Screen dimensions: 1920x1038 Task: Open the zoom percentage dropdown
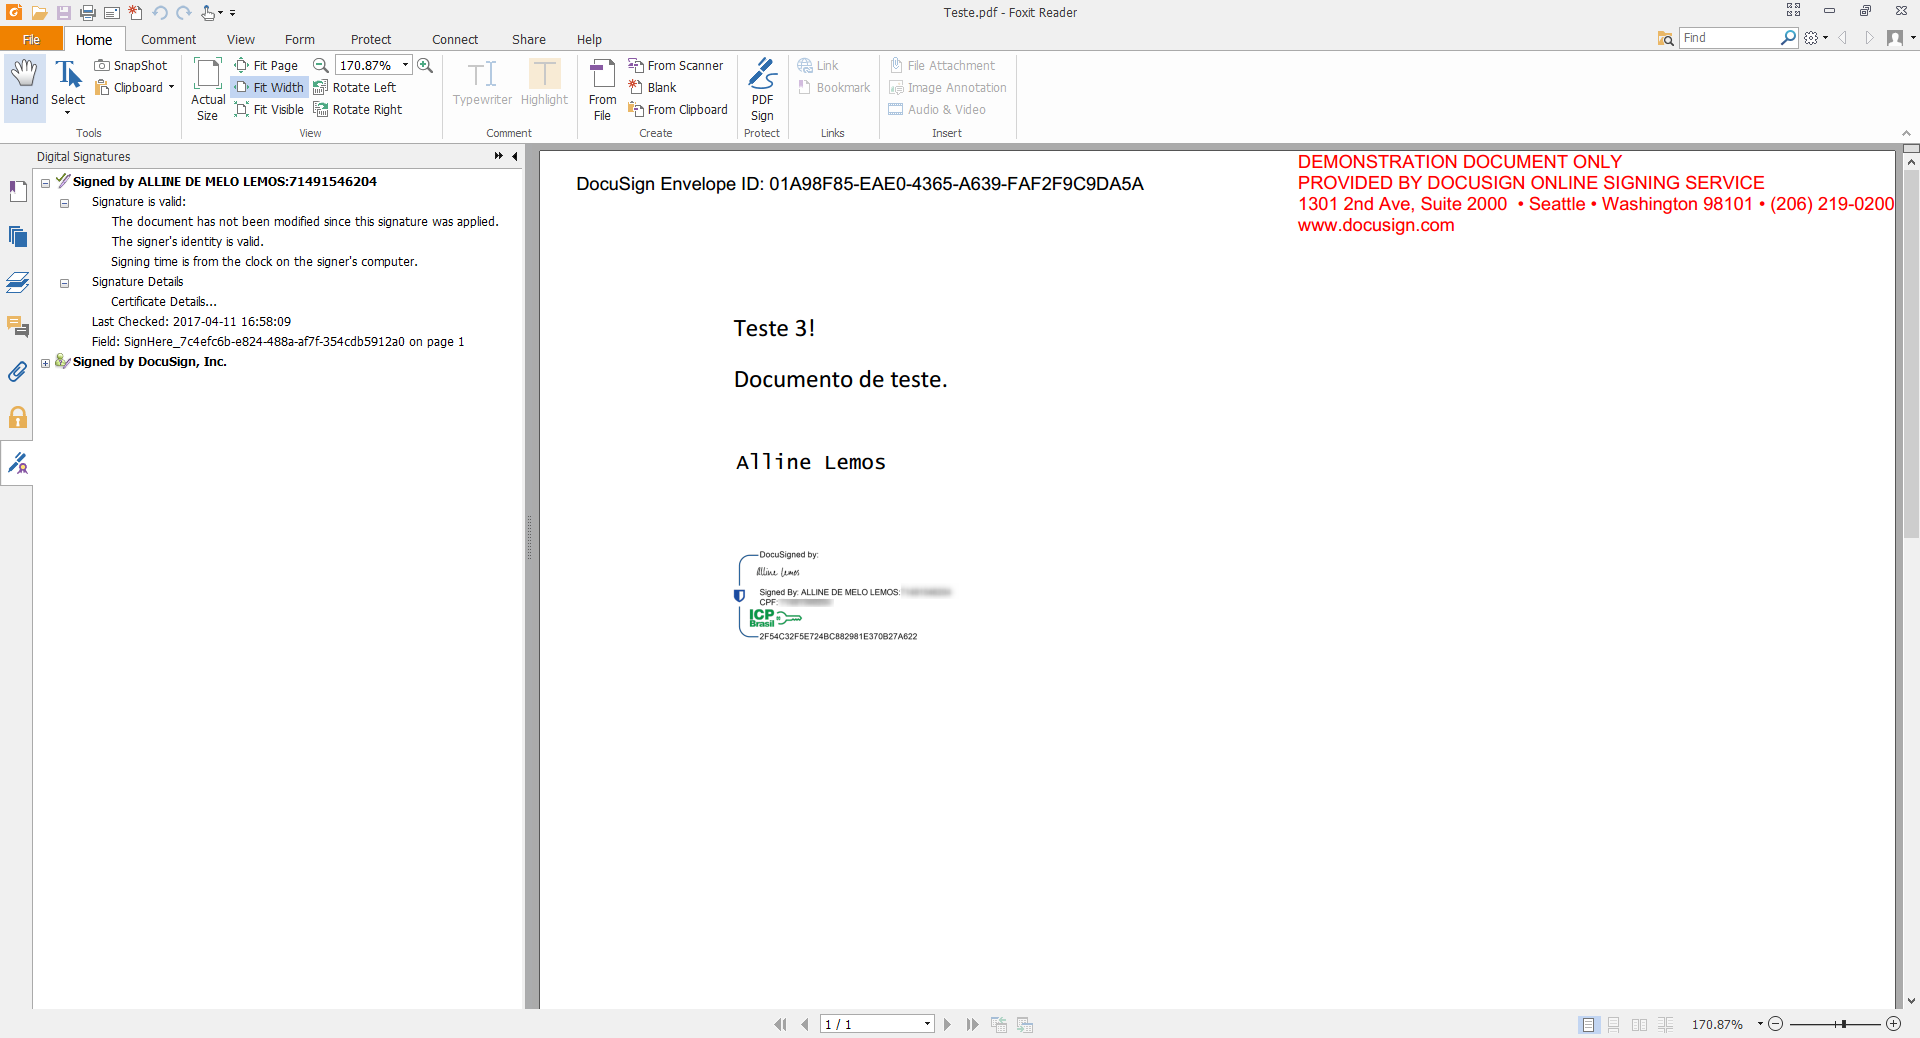click(405, 66)
